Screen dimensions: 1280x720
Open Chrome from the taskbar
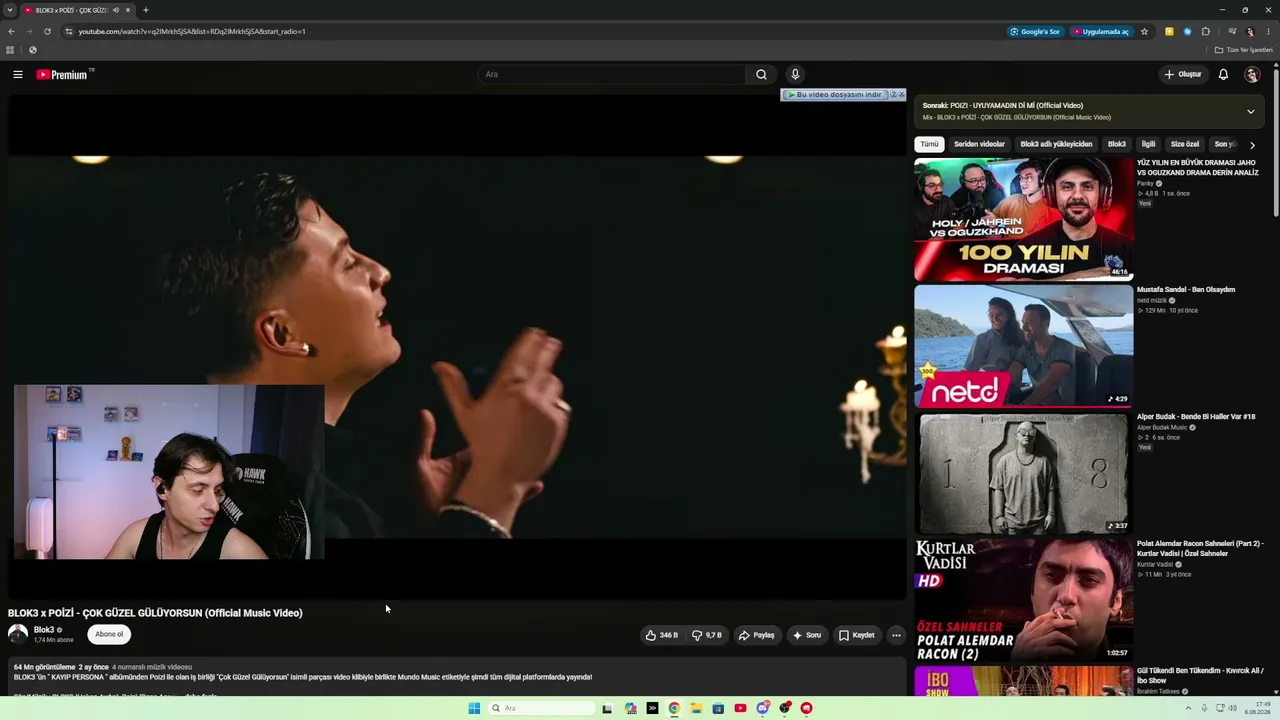(x=674, y=708)
